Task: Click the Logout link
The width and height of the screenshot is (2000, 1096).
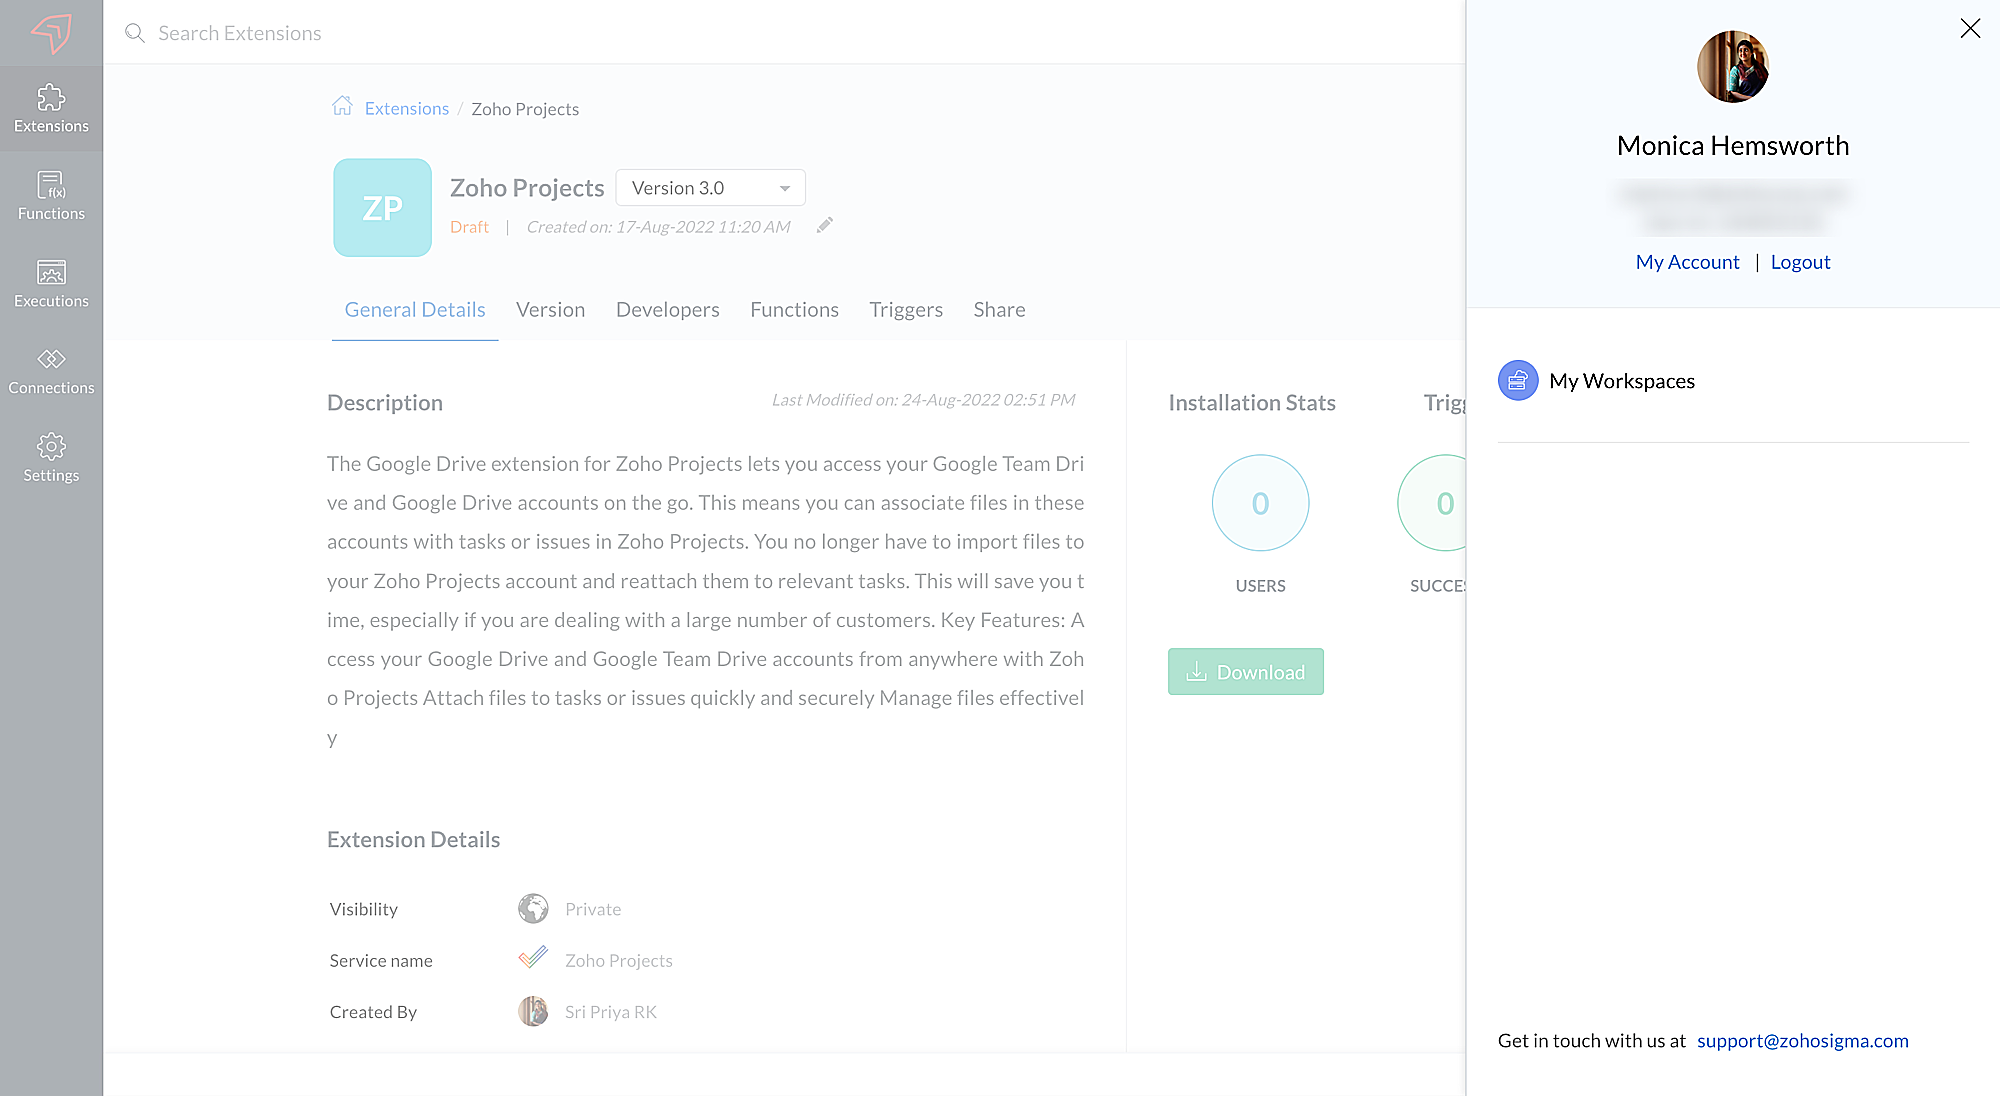Action: [1800, 261]
